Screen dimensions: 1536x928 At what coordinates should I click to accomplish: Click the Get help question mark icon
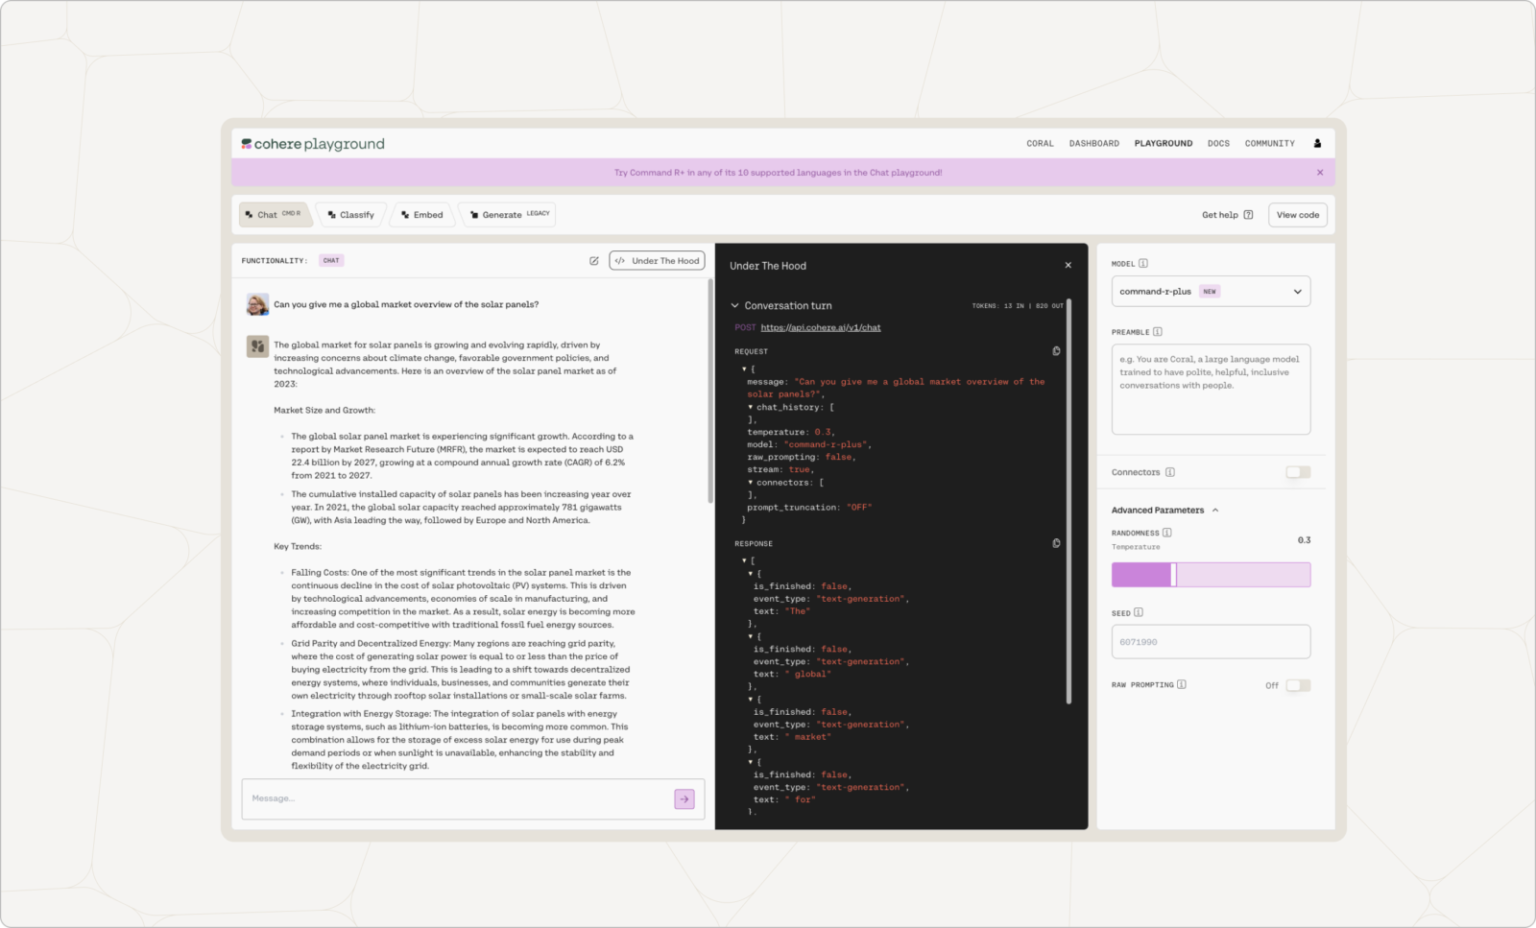(1248, 214)
